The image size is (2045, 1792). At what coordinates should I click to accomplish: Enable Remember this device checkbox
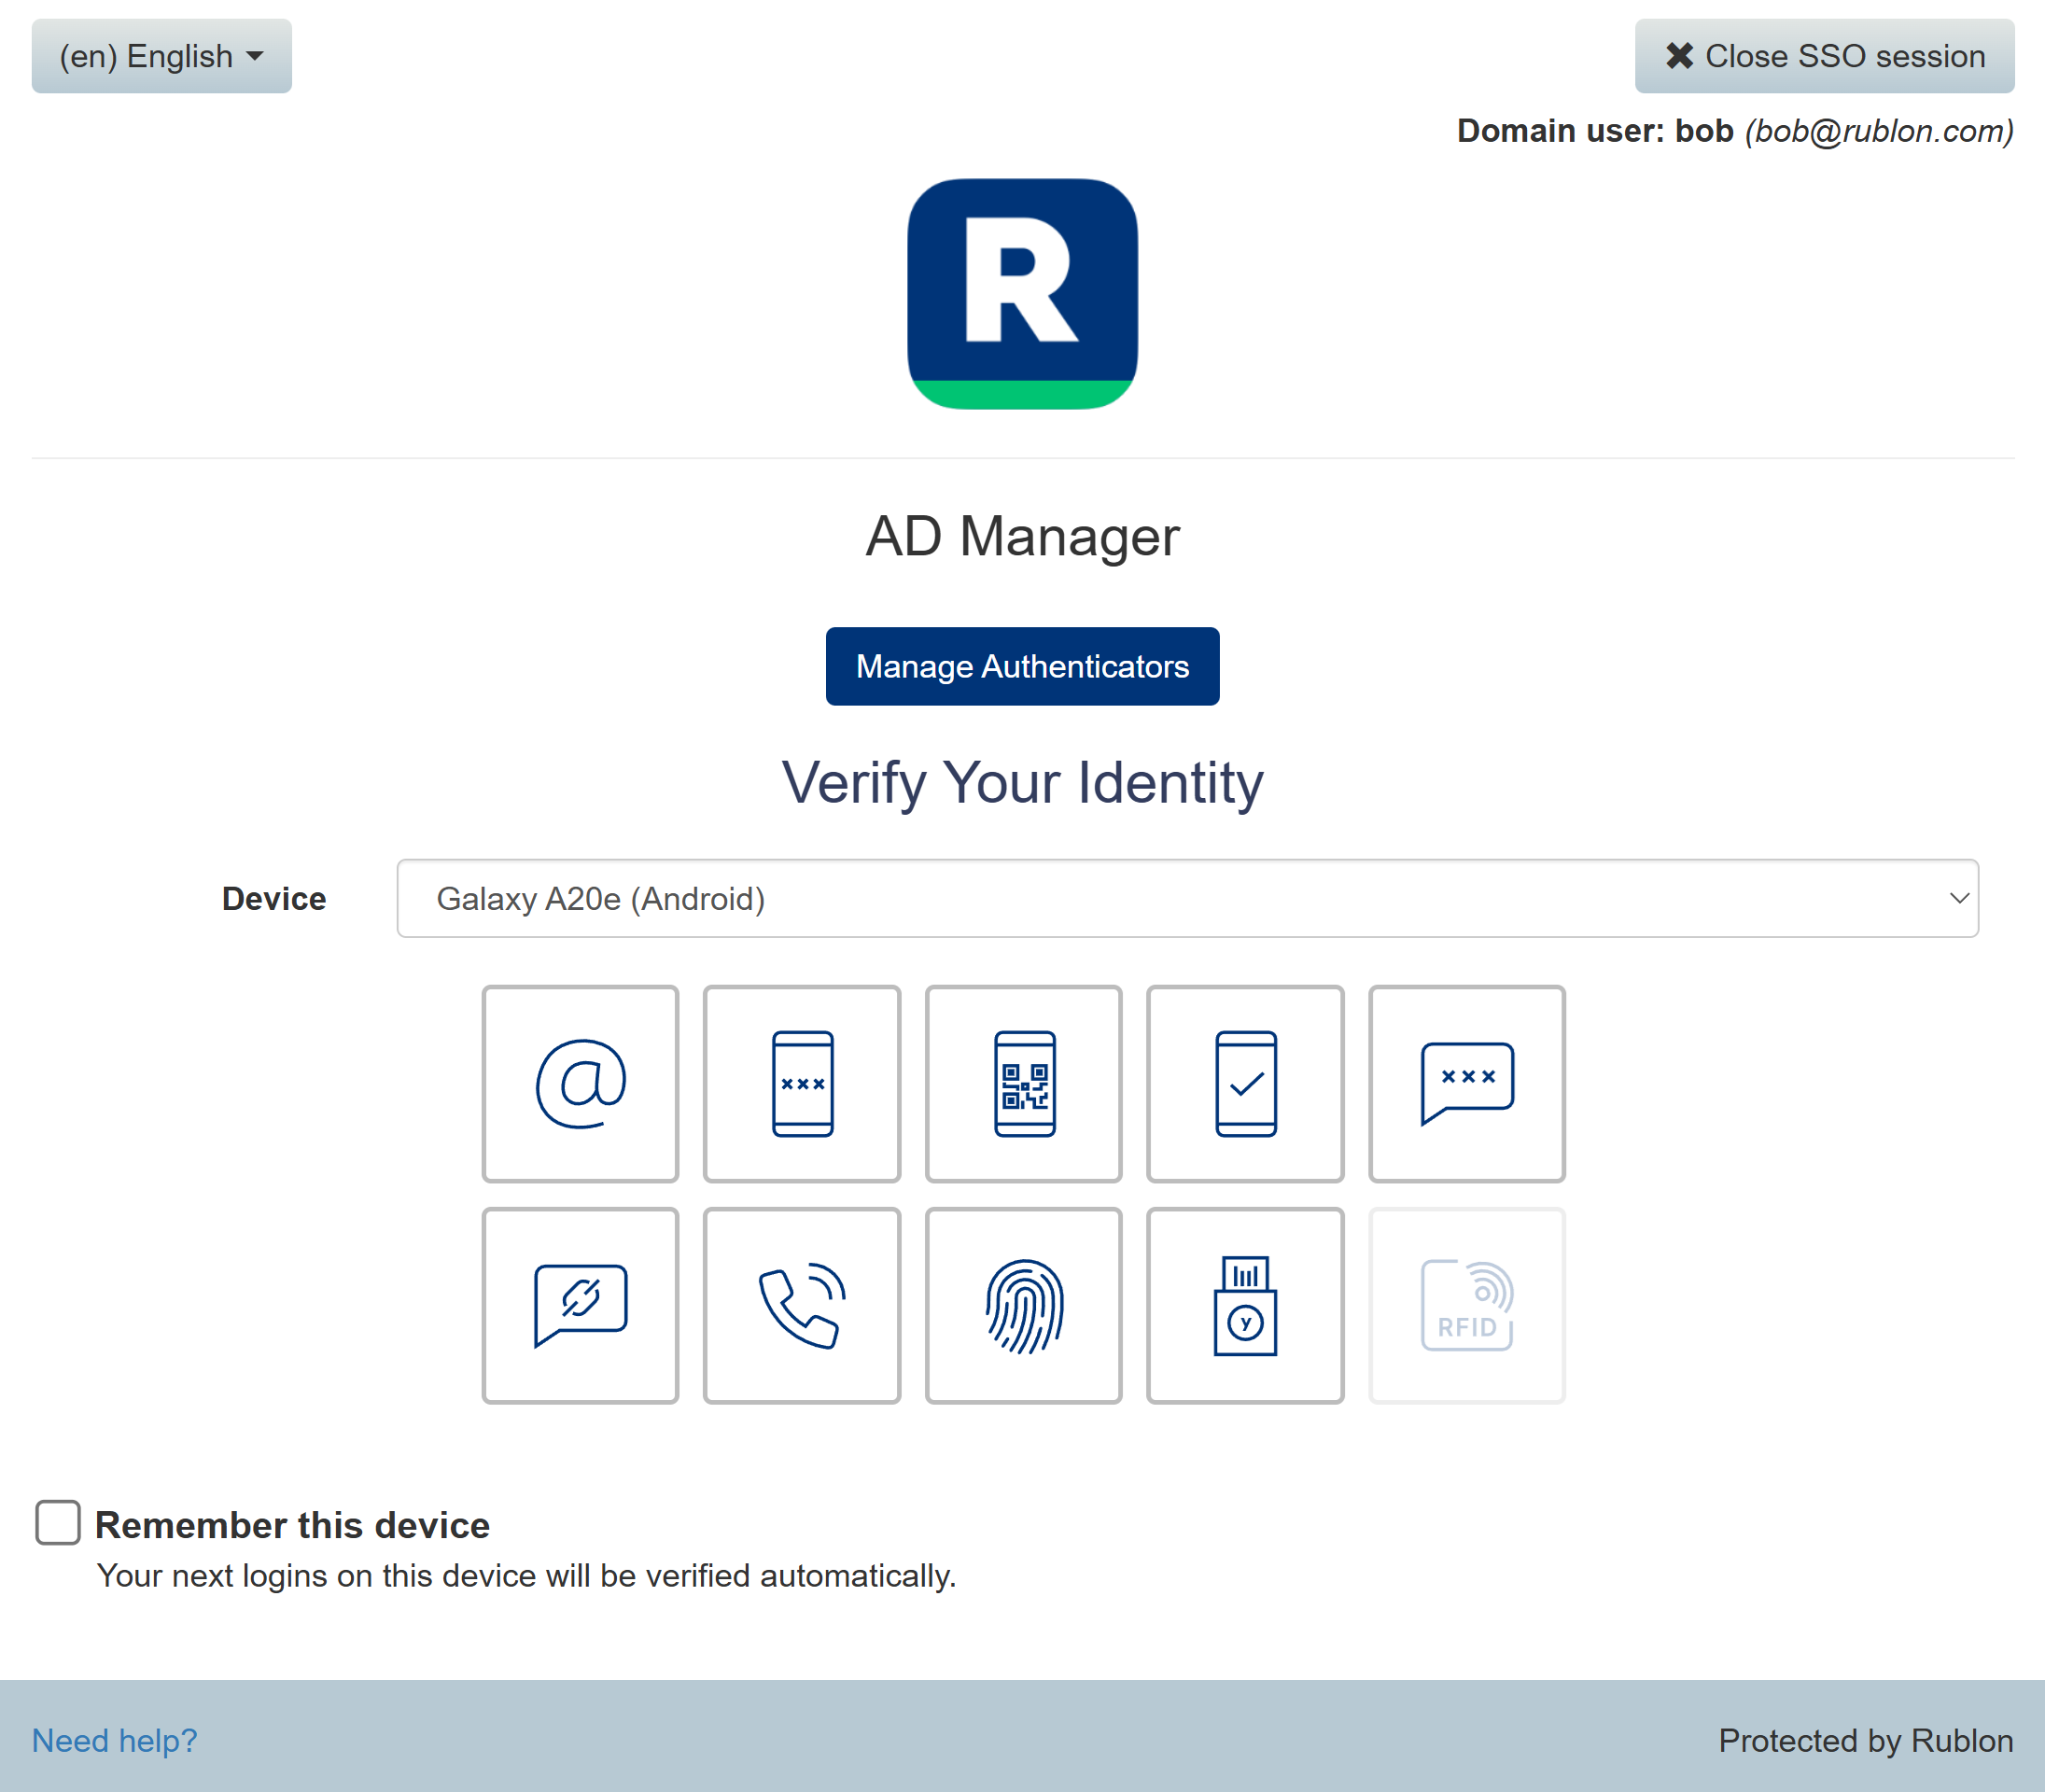58,1522
